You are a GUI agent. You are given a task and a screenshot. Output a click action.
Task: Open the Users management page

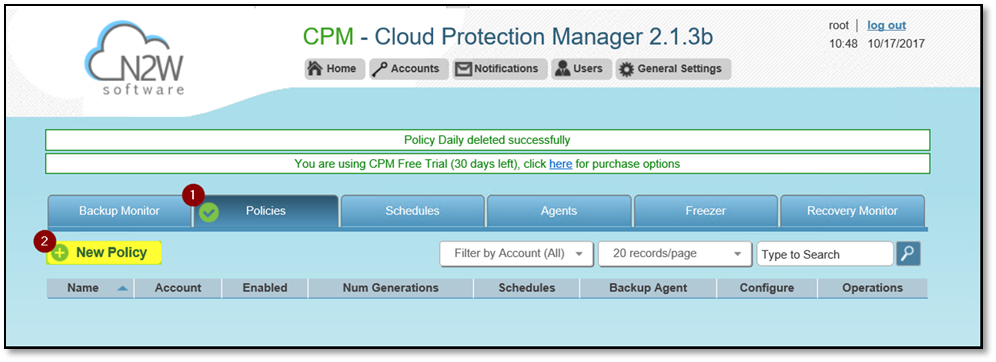pos(581,69)
